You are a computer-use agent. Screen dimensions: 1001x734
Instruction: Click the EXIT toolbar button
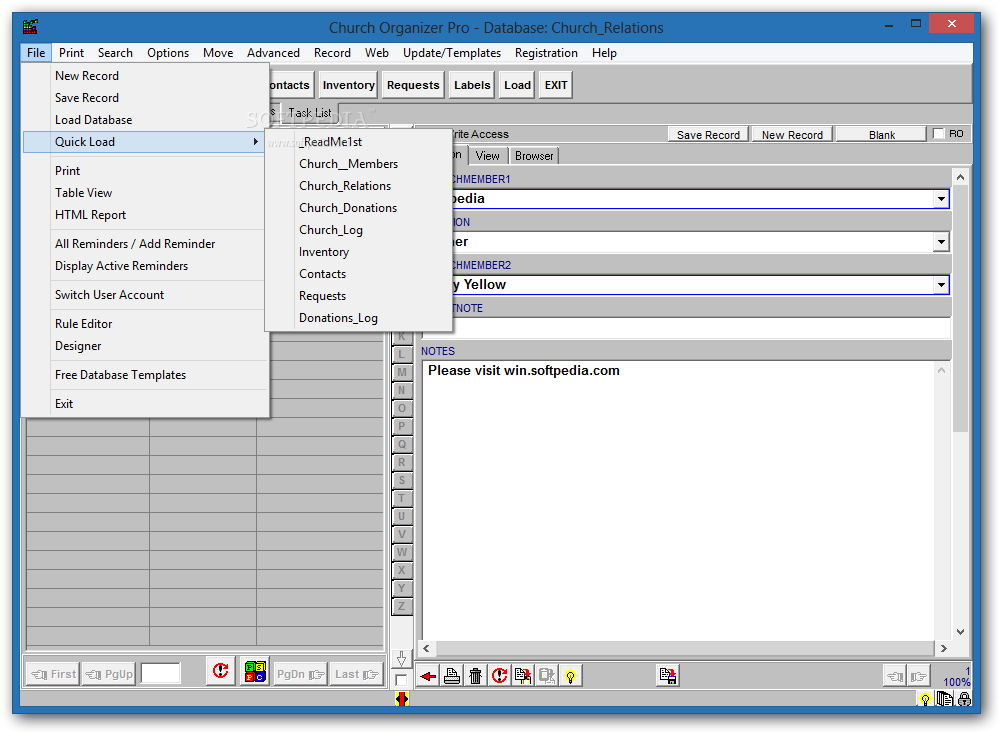pyautogui.click(x=555, y=85)
